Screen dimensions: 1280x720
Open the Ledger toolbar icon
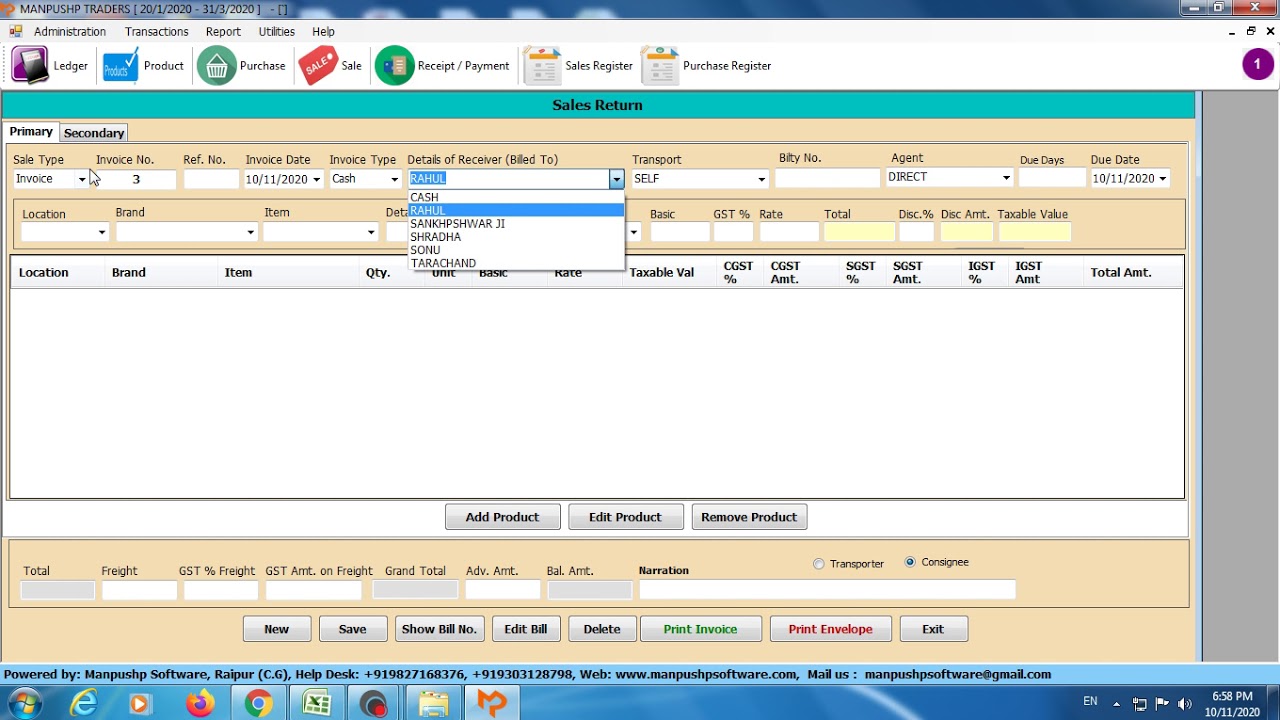point(30,66)
